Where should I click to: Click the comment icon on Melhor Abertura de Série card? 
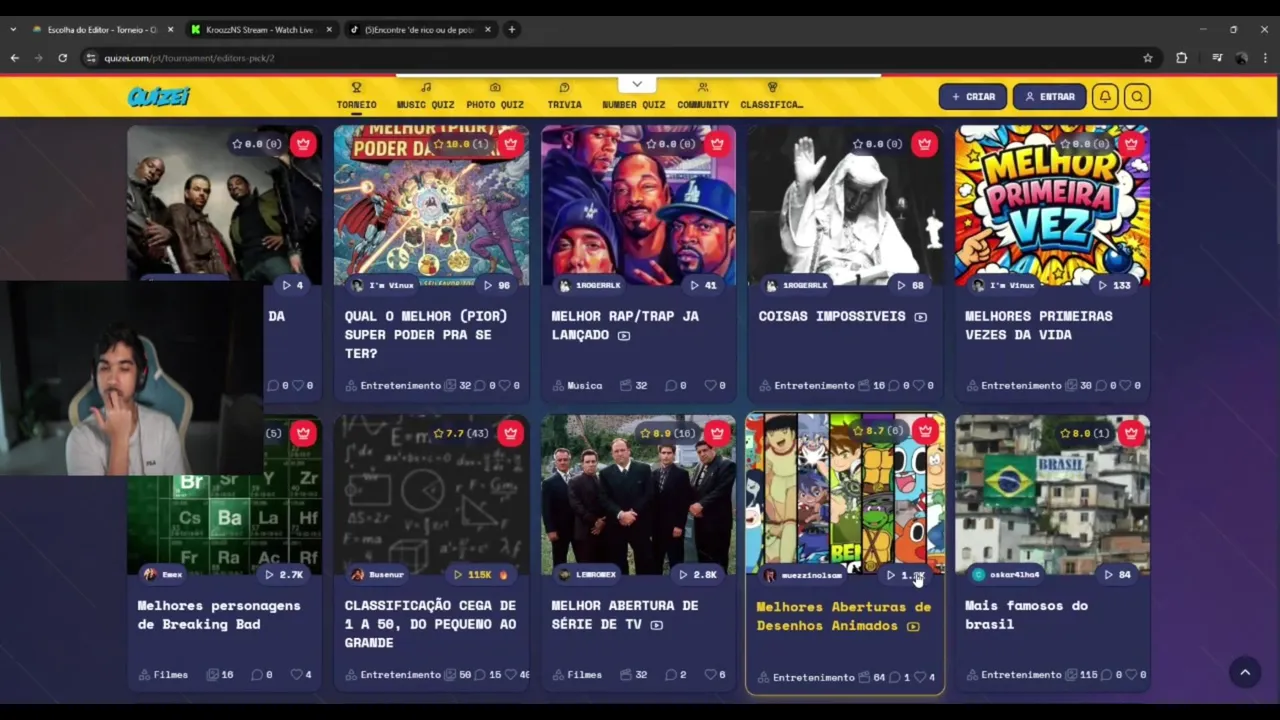click(670, 674)
